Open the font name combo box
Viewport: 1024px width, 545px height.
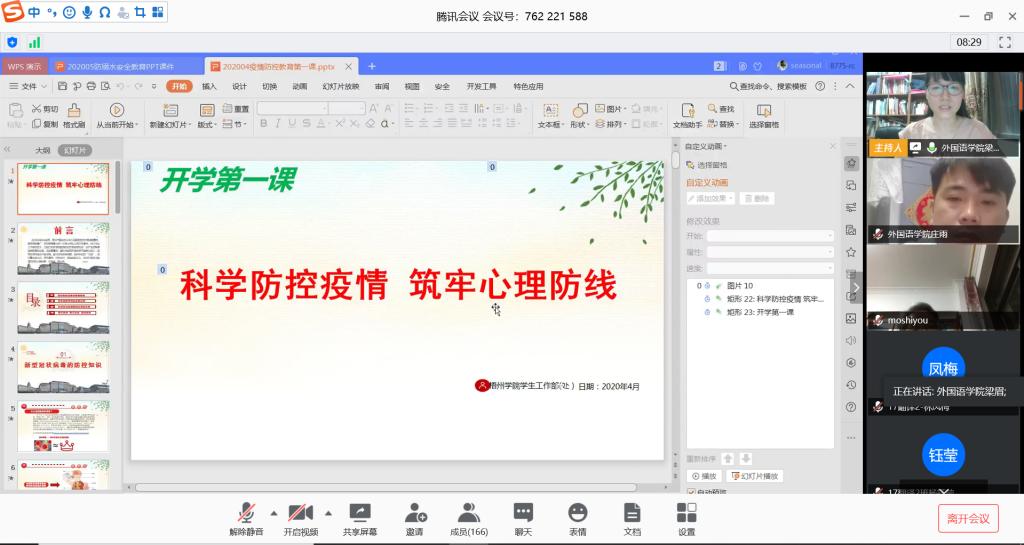(x=292, y=108)
